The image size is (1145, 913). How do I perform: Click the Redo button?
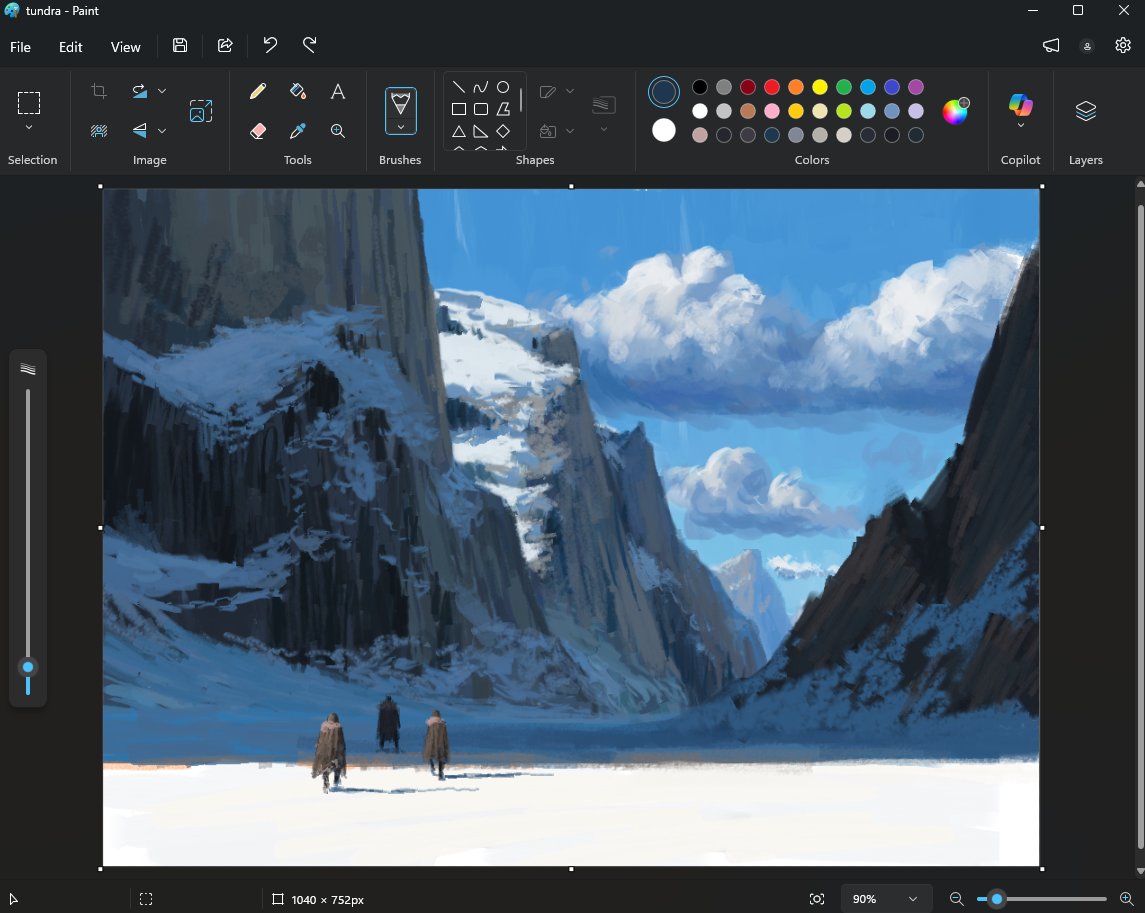[310, 45]
